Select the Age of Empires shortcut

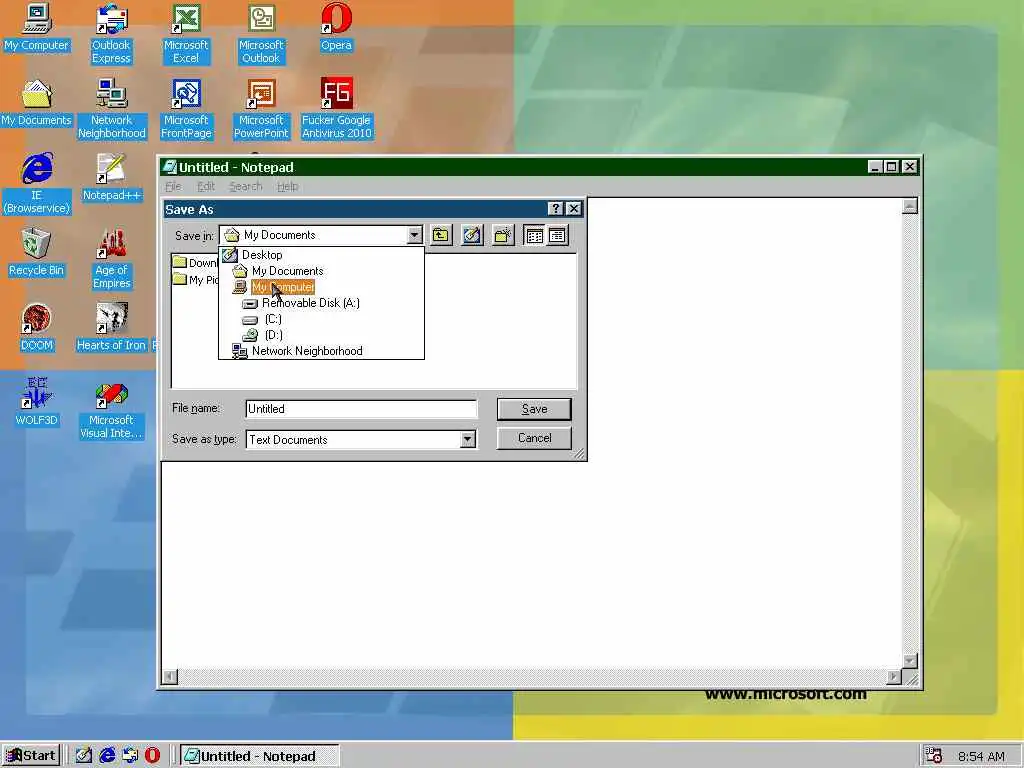[112, 259]
